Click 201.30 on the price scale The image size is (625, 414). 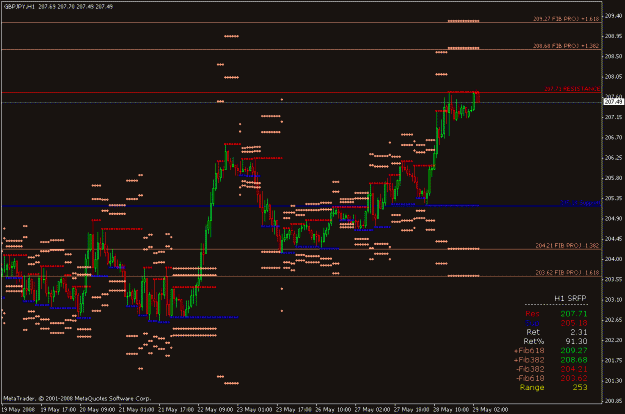click(613, 381)
